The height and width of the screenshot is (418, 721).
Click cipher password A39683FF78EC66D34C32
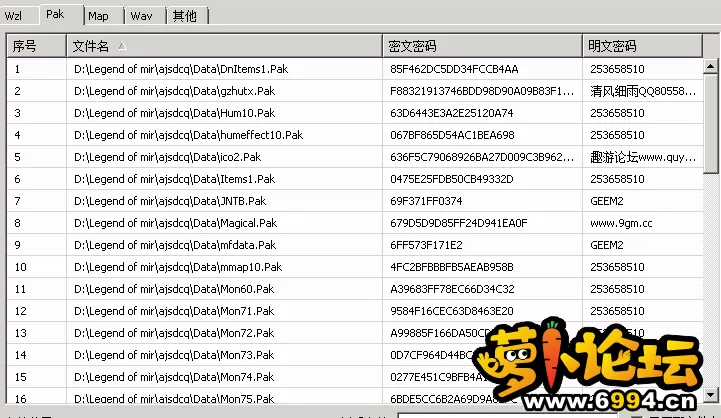452,289
